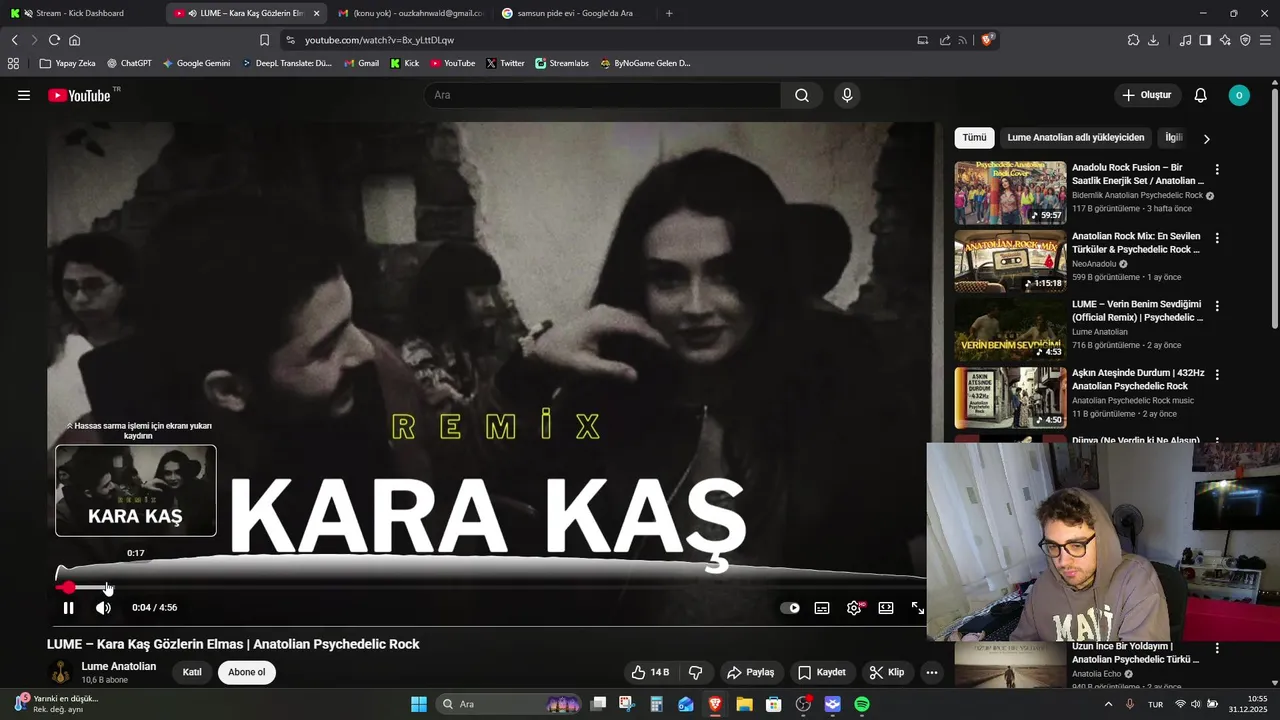The height and width of the screenshot is (720, 1280).
Task: Go to browser home page icon
Action: [74, 40]
